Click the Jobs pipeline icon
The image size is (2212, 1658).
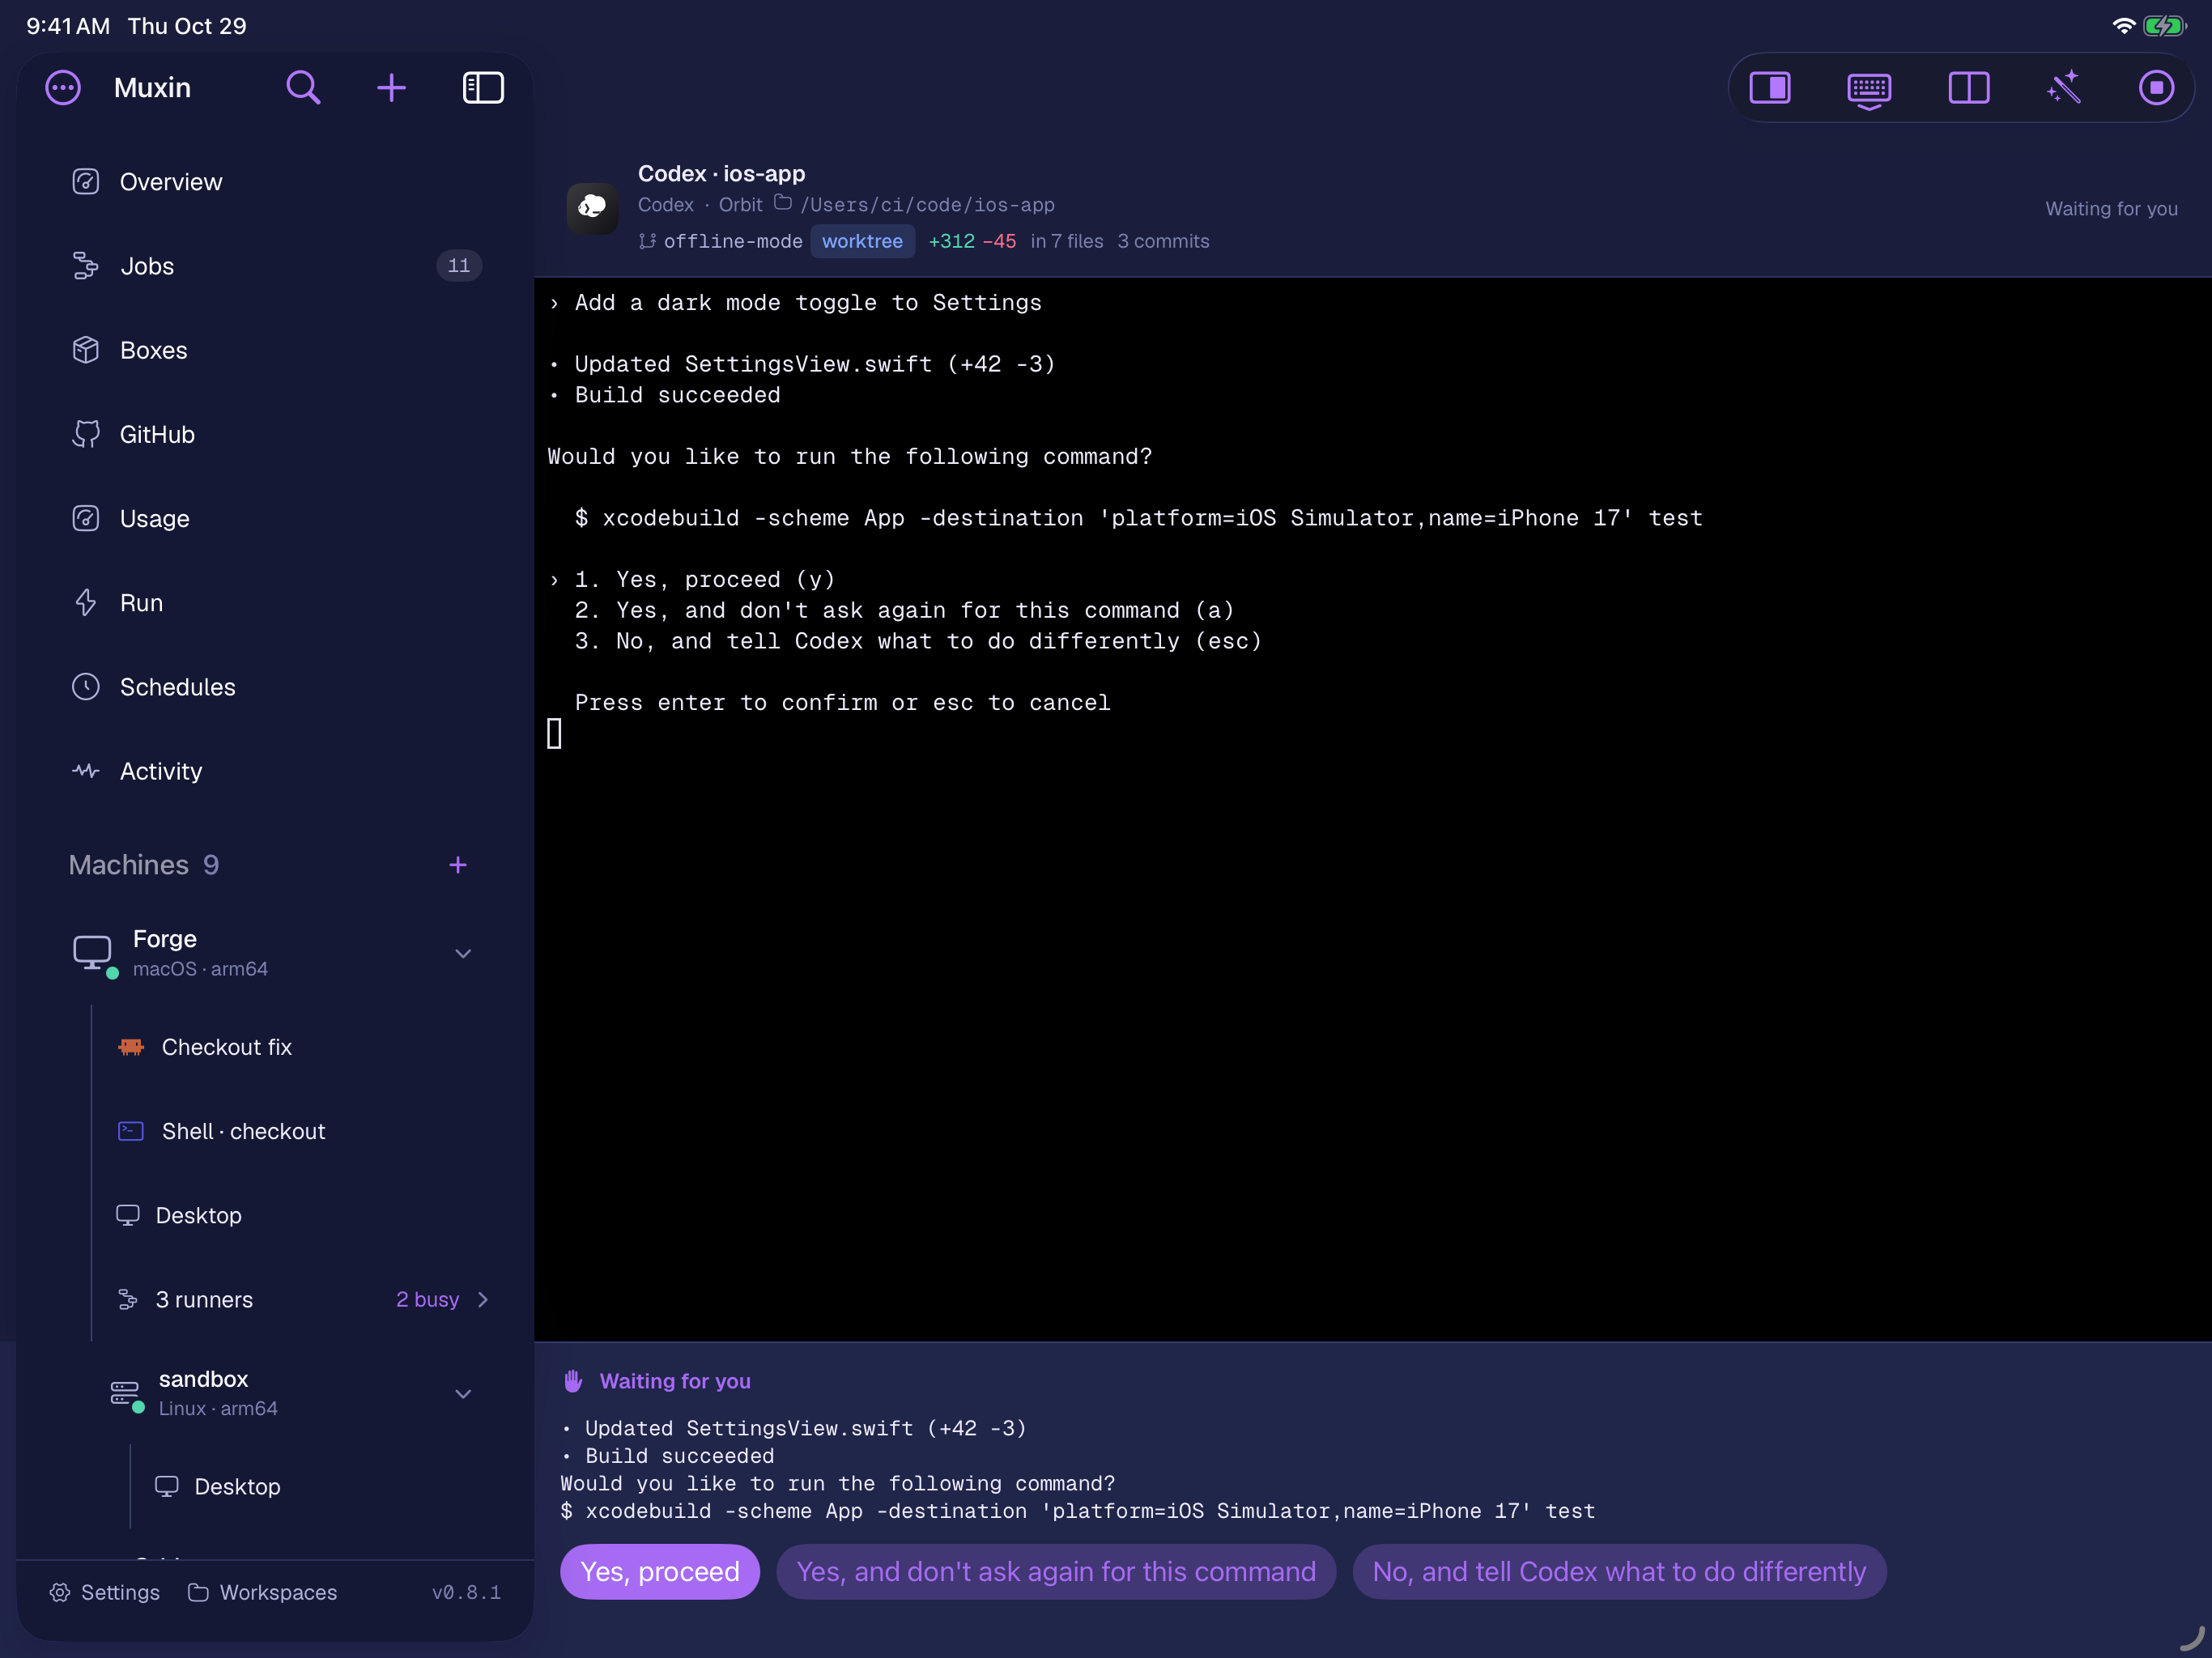(x=86, y=266)
